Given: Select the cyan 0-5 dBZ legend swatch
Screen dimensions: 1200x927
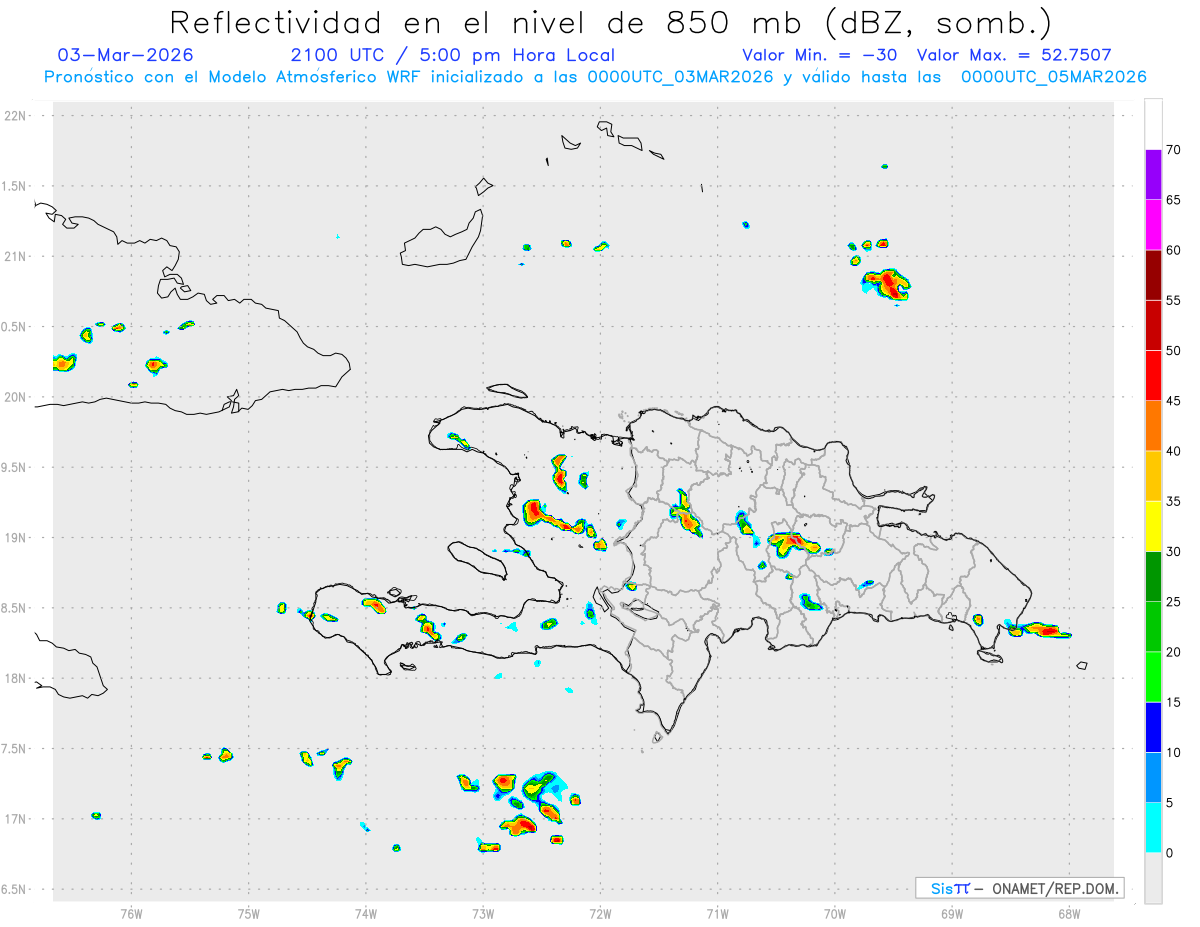Looking at the screenshot, I should tap(1153, 827).
